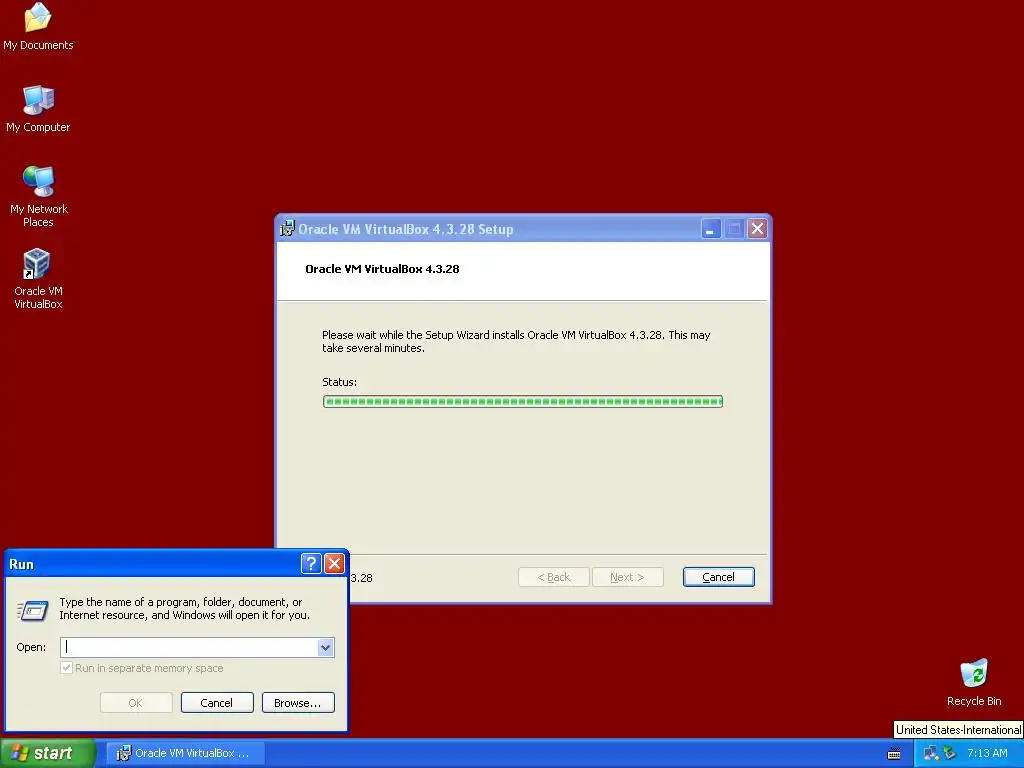Minimize the VirtualBox Setup window
This screenshot has width=1024, height=768.
click(x=711, y=229)
